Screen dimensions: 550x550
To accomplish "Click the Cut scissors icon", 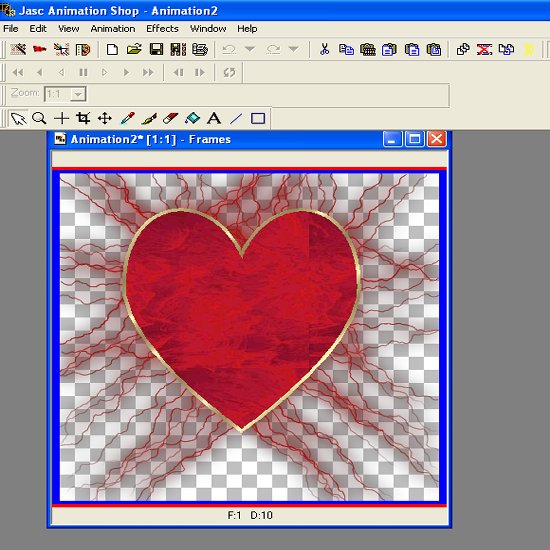I will [324, 49].
